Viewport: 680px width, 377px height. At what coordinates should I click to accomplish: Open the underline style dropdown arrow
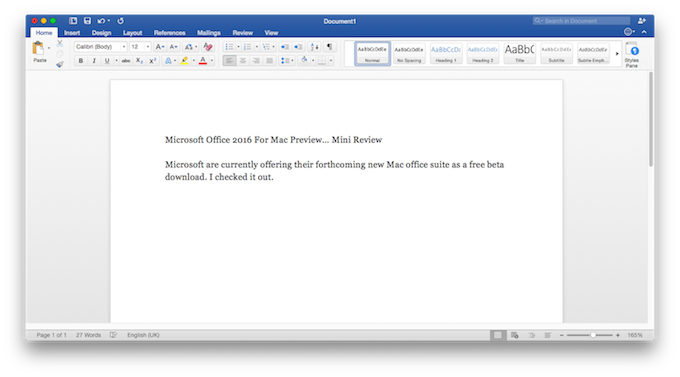[x=116, y=61]
